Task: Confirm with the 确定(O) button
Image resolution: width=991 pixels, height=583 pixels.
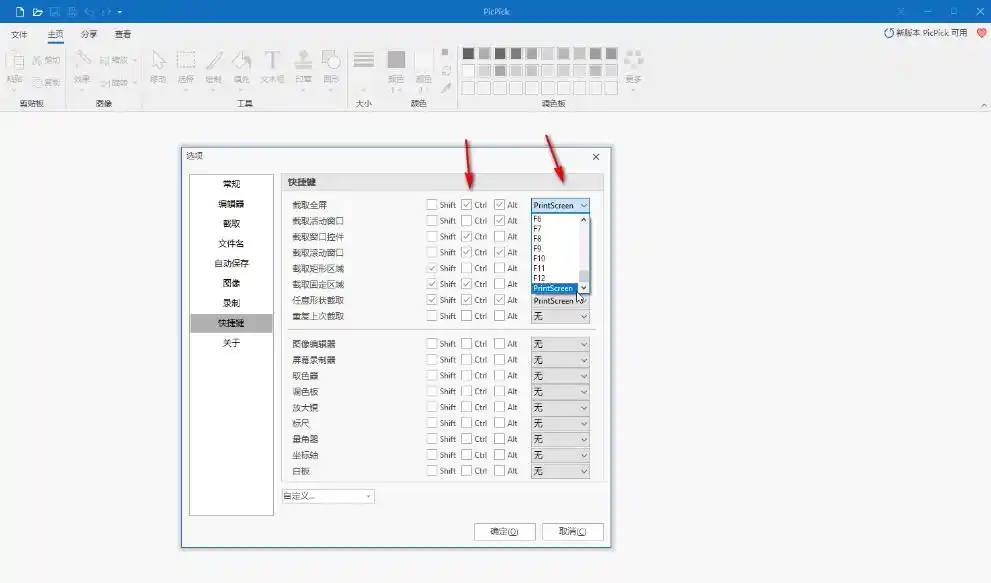Action: click(504, 531)
